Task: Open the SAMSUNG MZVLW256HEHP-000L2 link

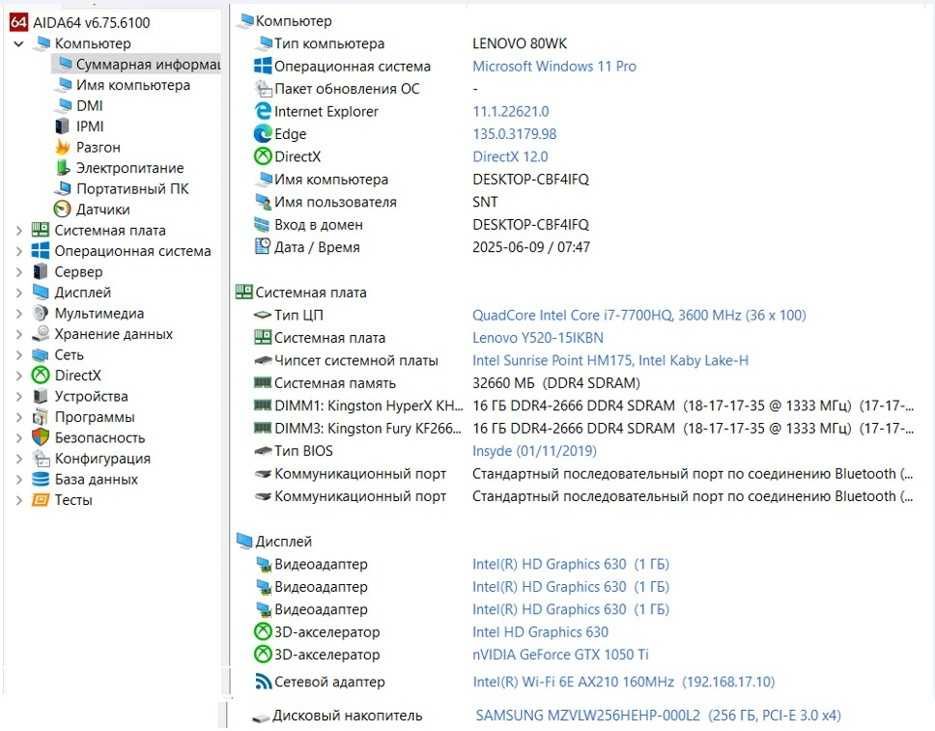Action: tap(658, 715)
